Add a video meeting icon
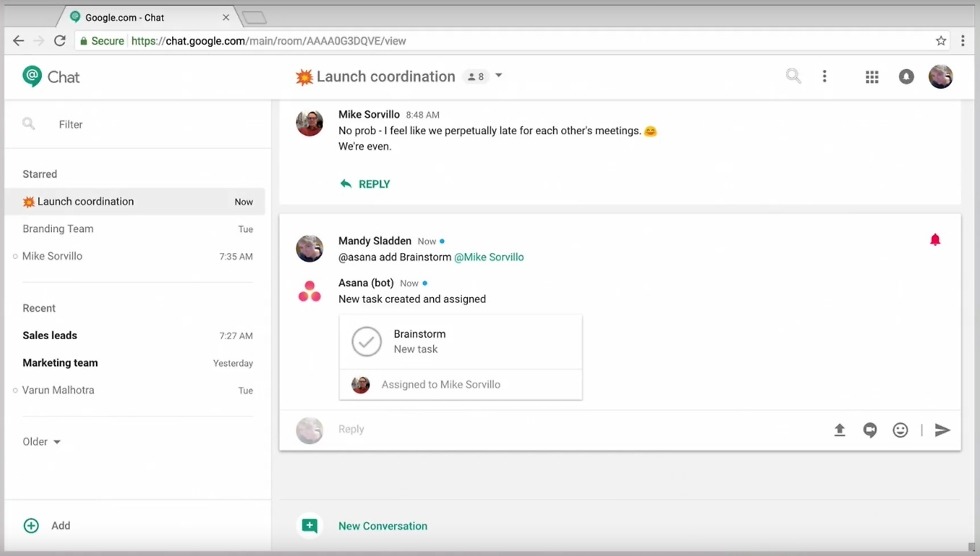 coord(869,430)
